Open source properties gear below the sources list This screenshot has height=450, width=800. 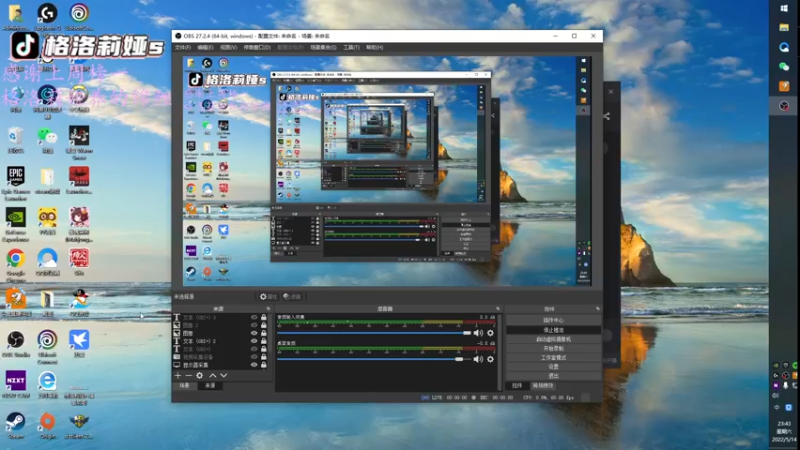point(199,376)
